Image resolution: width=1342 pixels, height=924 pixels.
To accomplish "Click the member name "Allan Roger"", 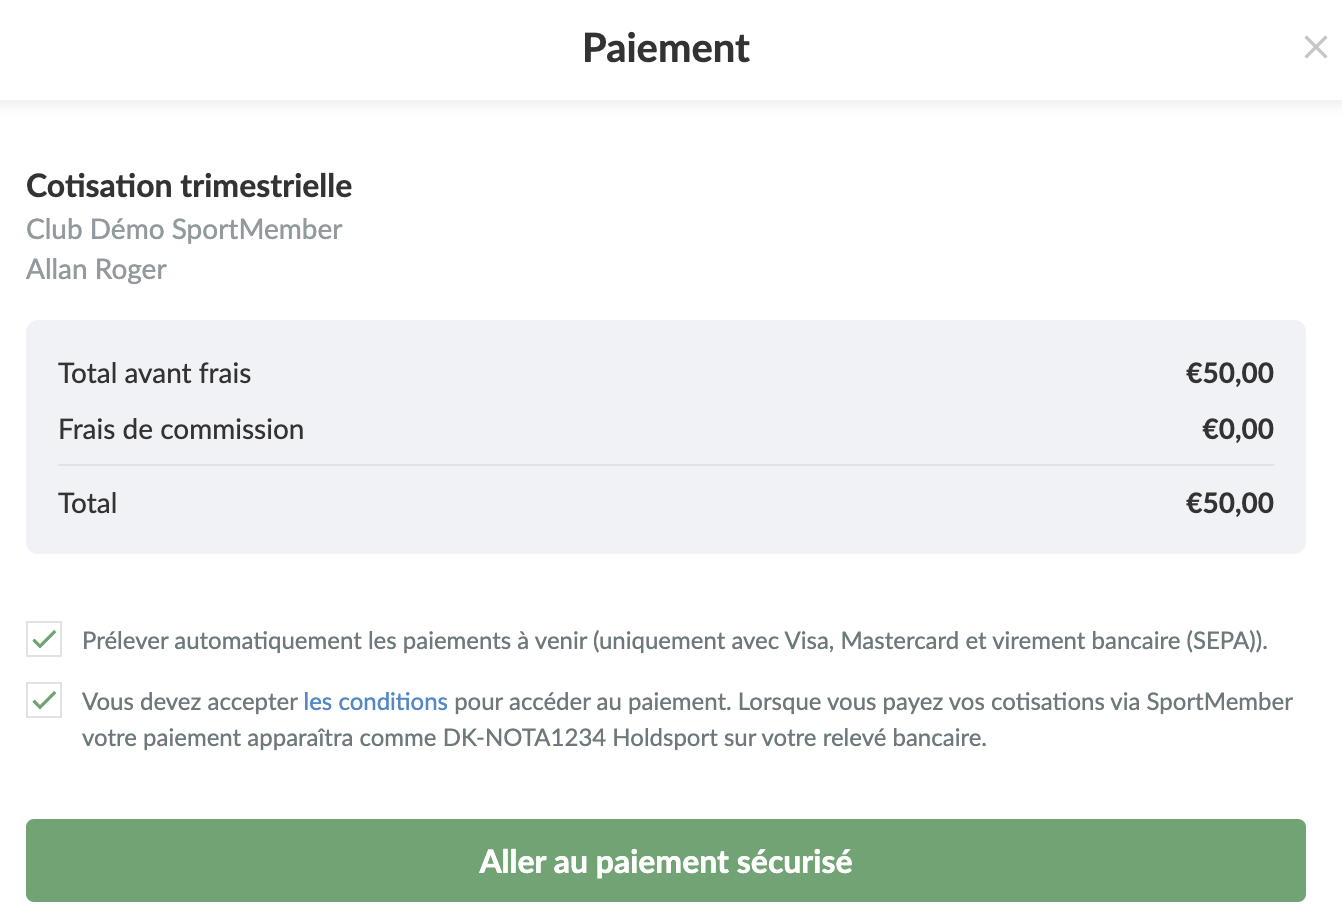I will click(96, 269).
